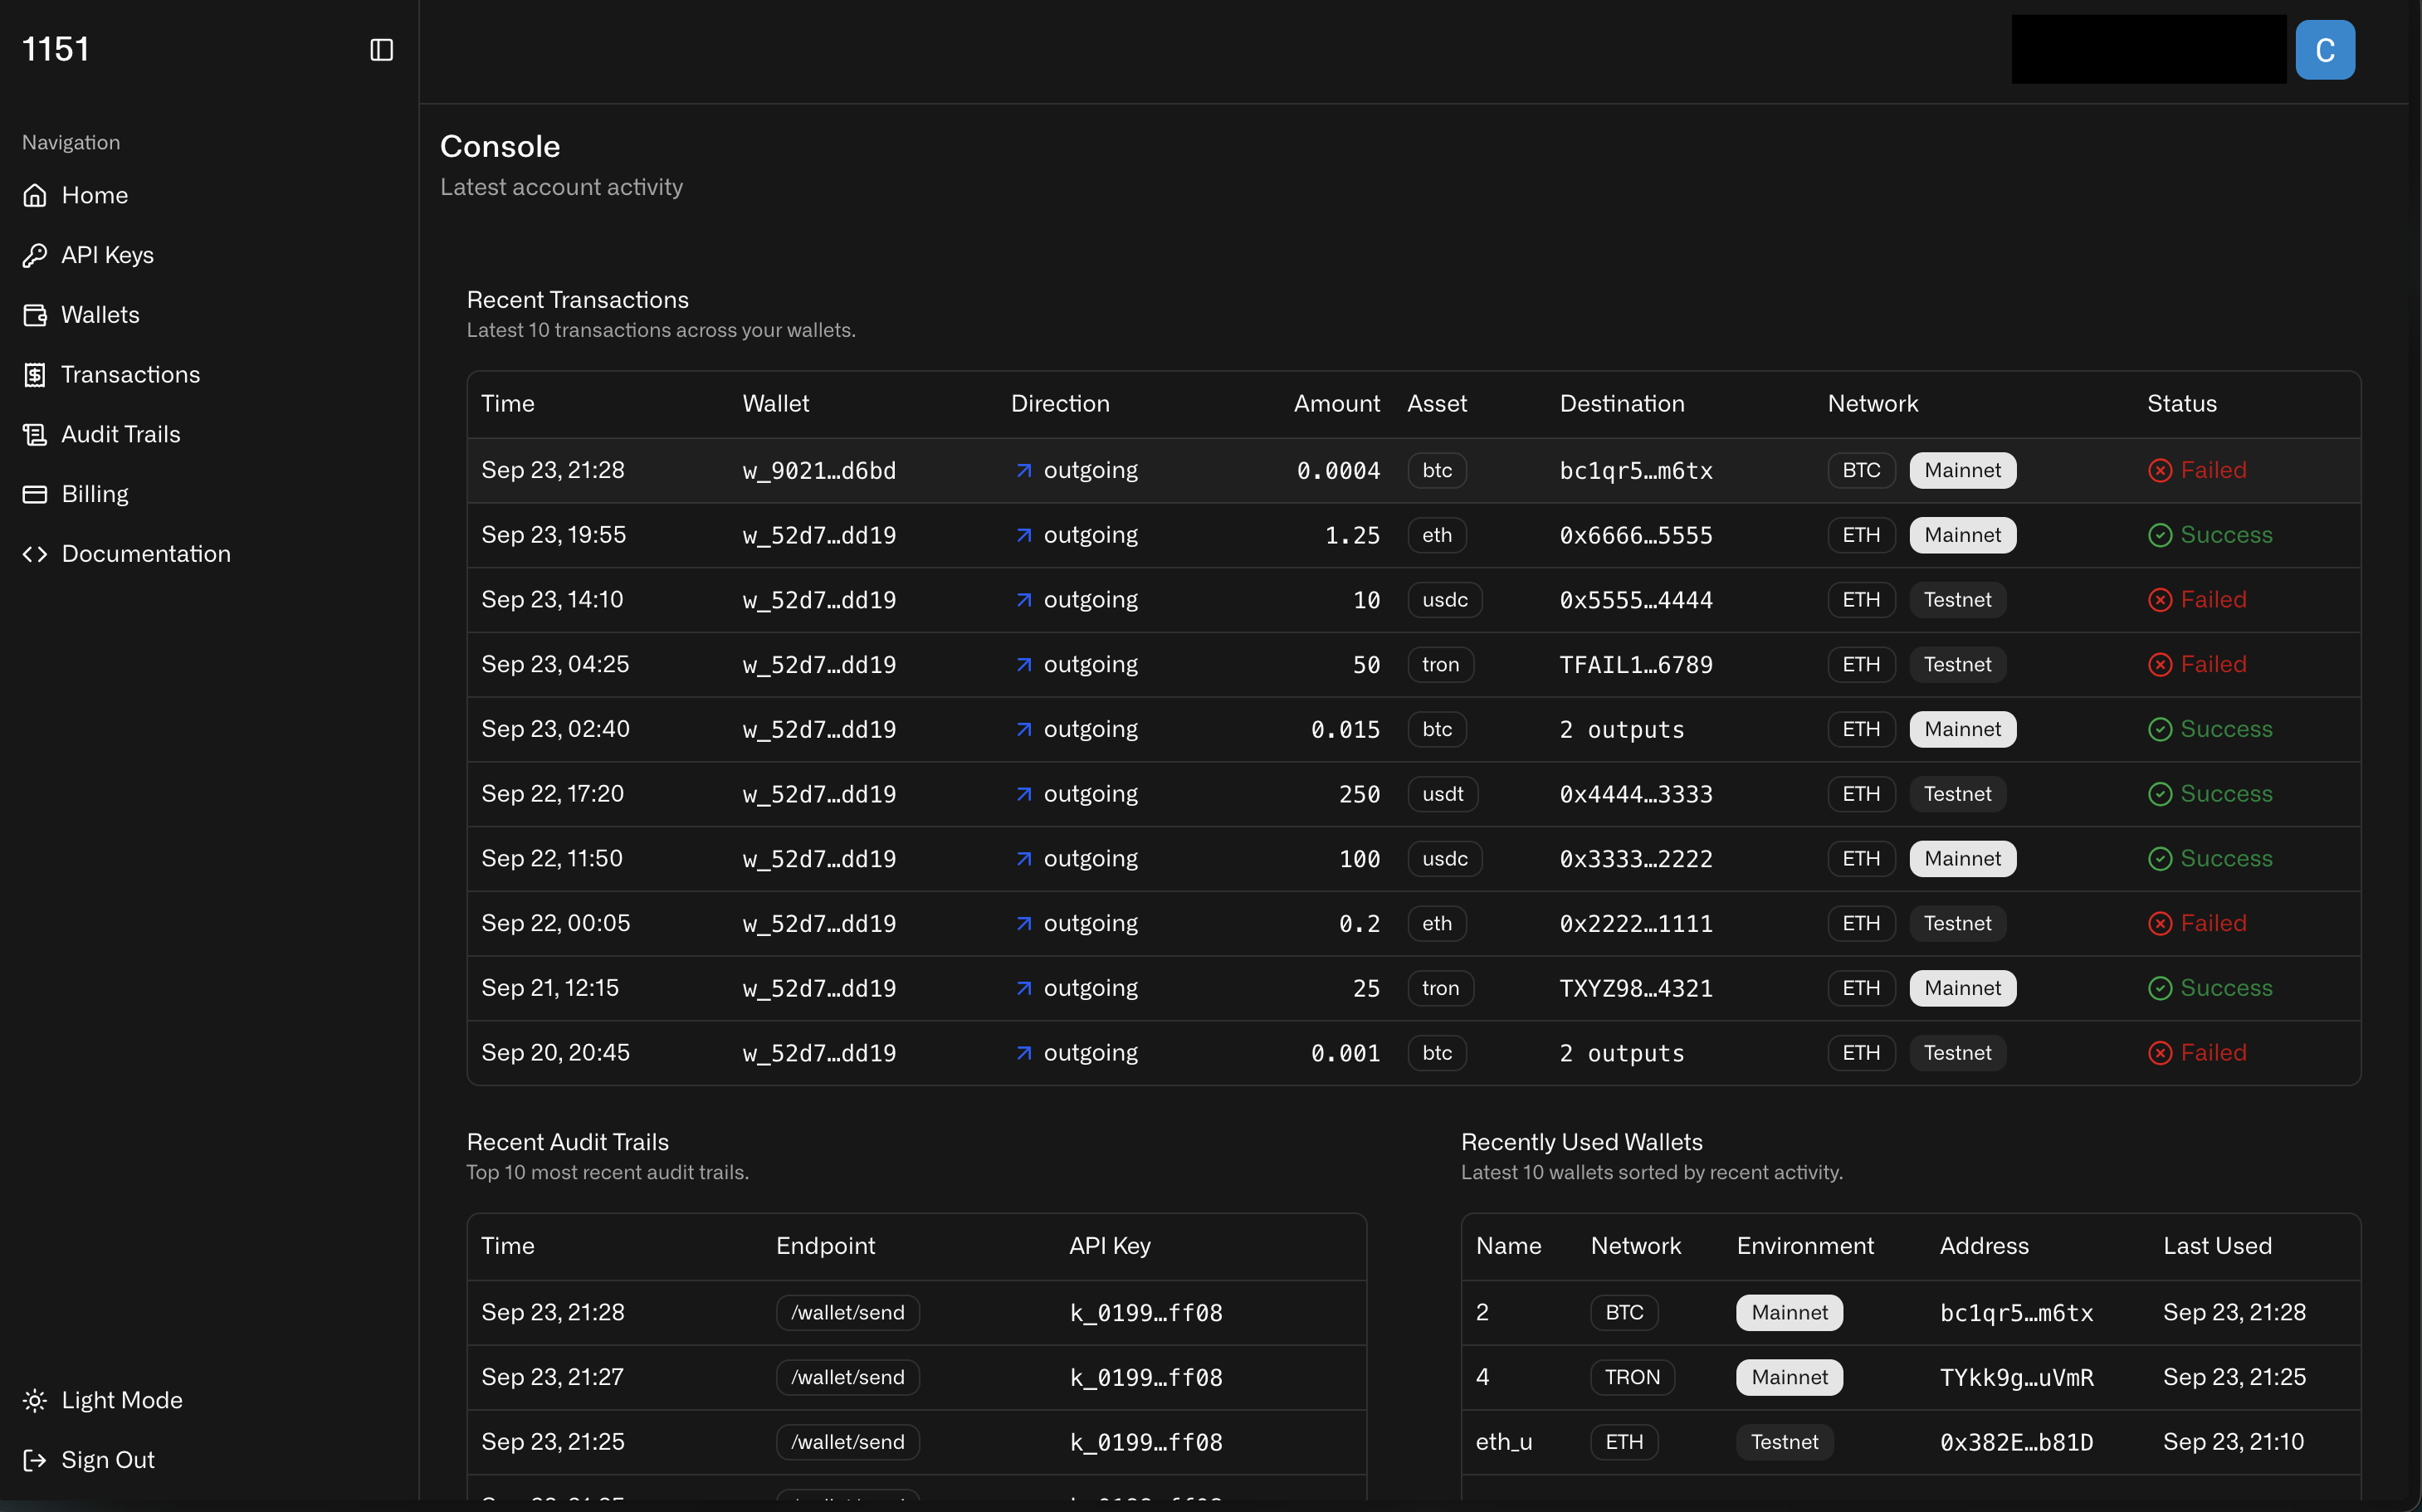
Task: Click the success check icon in the Sep 21, 12:15 row
Action: click(2160, 988)
